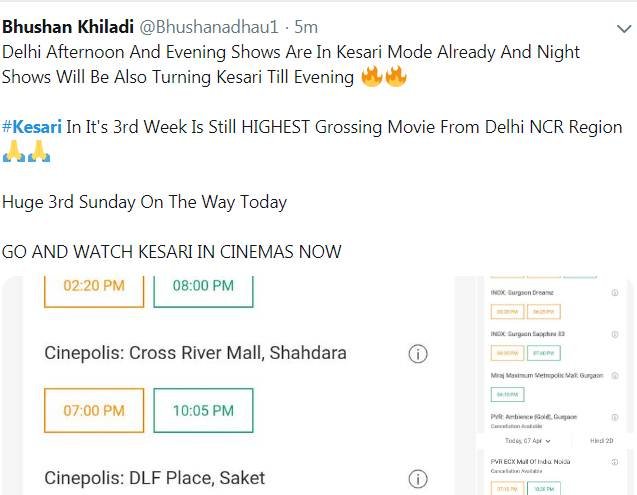Open the right Gurgaon theatres screenshot
The height and width of the screenshot is (495, 637).
point(552,385)
